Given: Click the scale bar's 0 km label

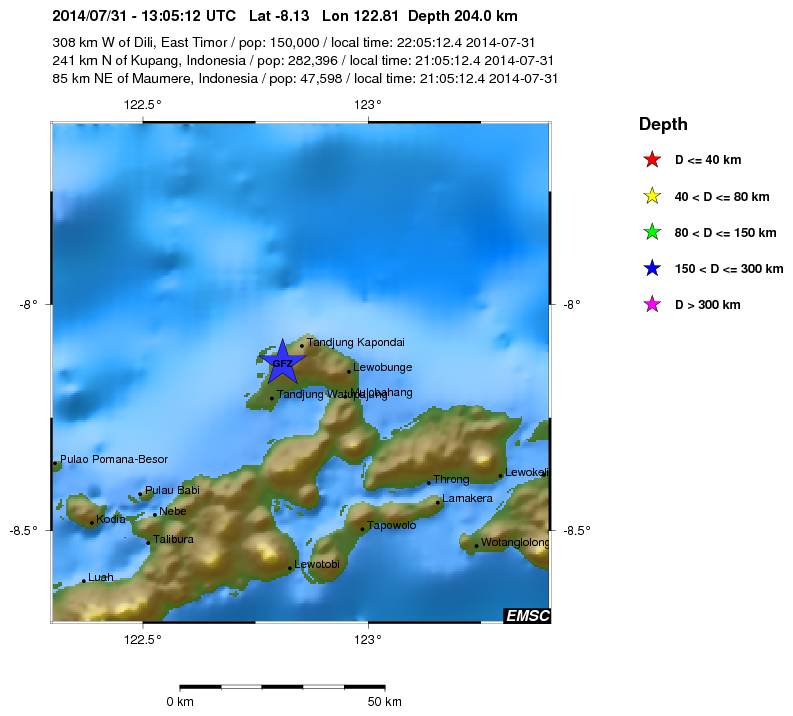Looking at the screenshot, I should 180,702.
